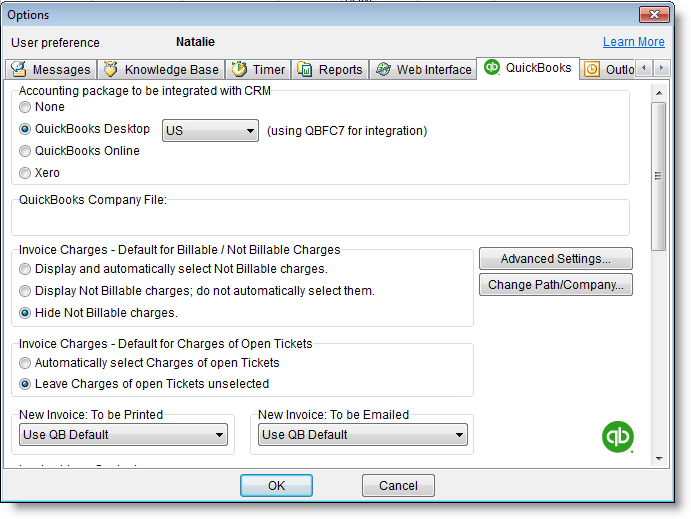This screenshot has height=519, width=691.
Task: Select Automatically select Charges of open Tickets
Action: pos(26,363)
